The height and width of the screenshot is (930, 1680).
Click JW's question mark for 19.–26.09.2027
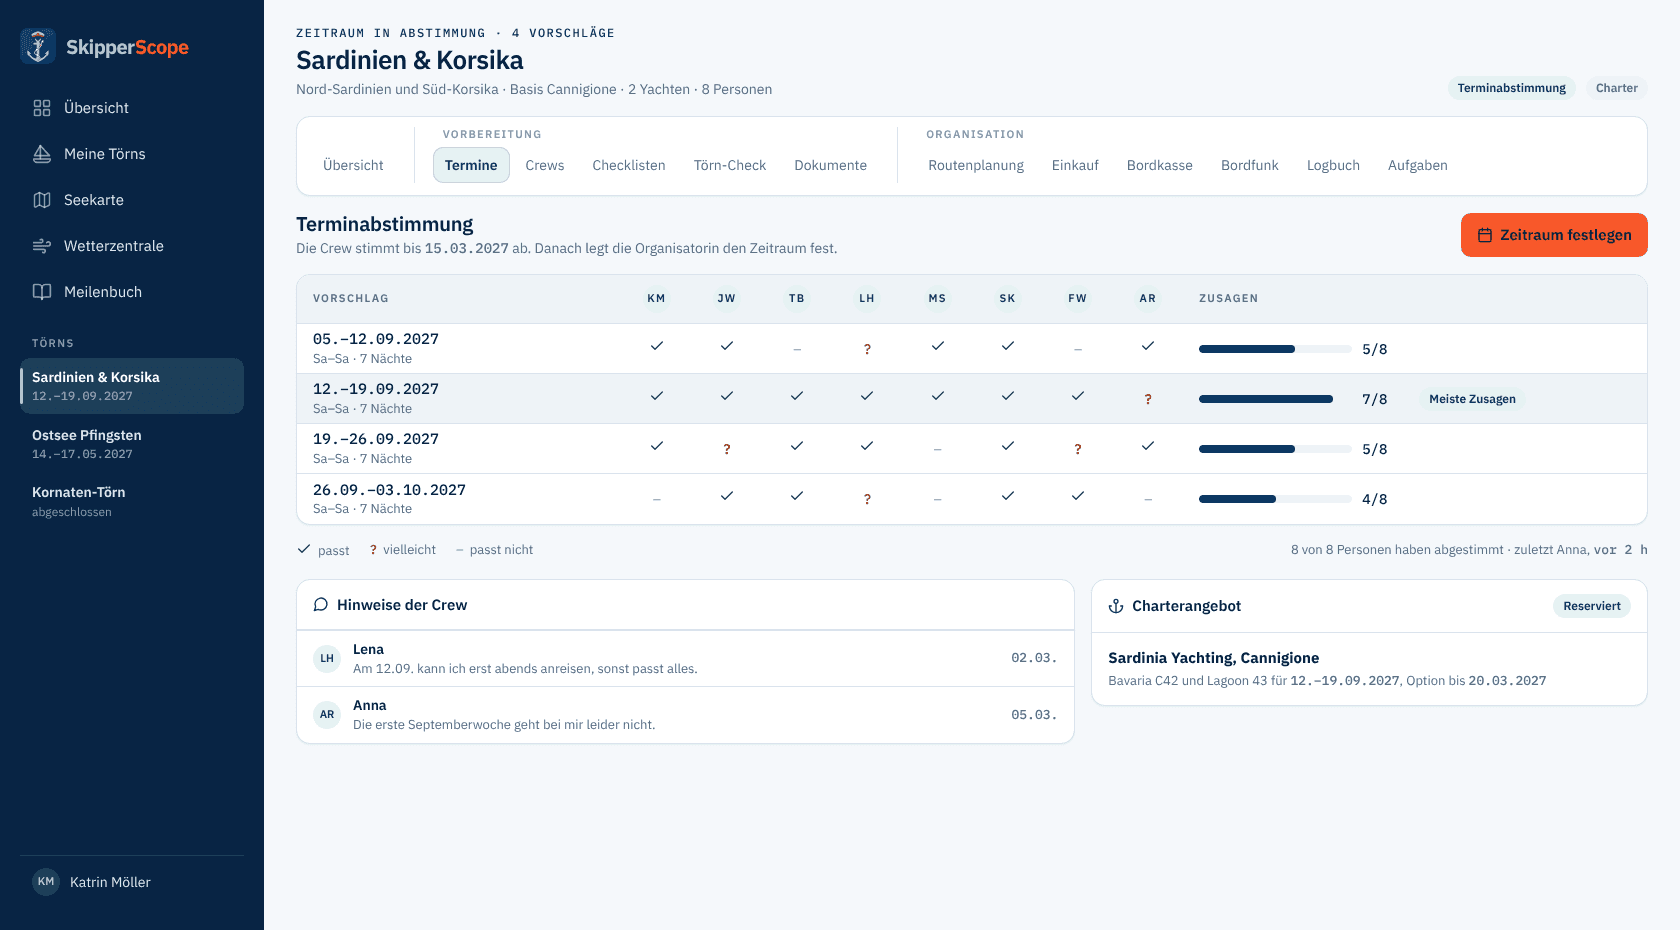[x=727, y=449]
